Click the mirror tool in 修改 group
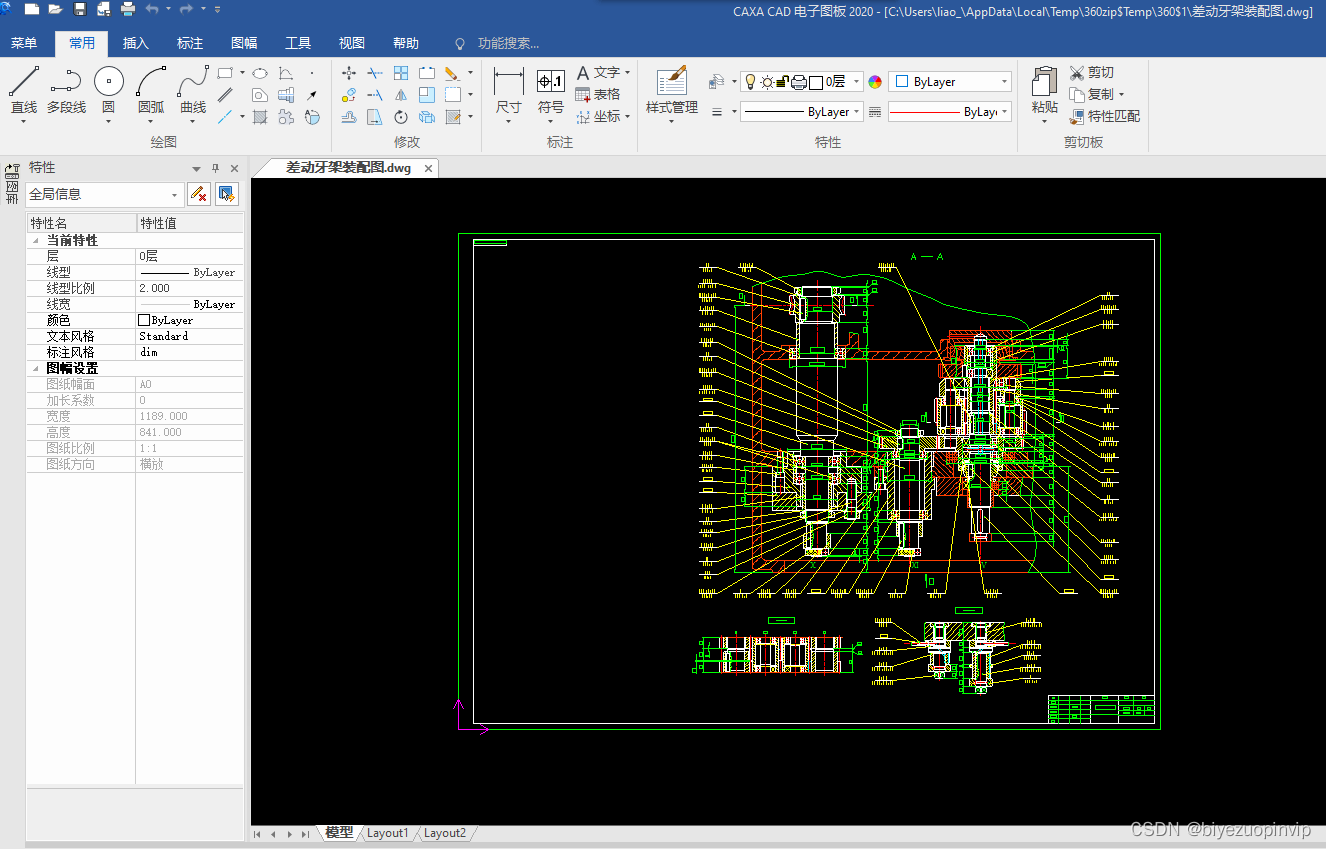Image resolution: width=1326 pixels, height=849 pixels. (x=401, y=95)
